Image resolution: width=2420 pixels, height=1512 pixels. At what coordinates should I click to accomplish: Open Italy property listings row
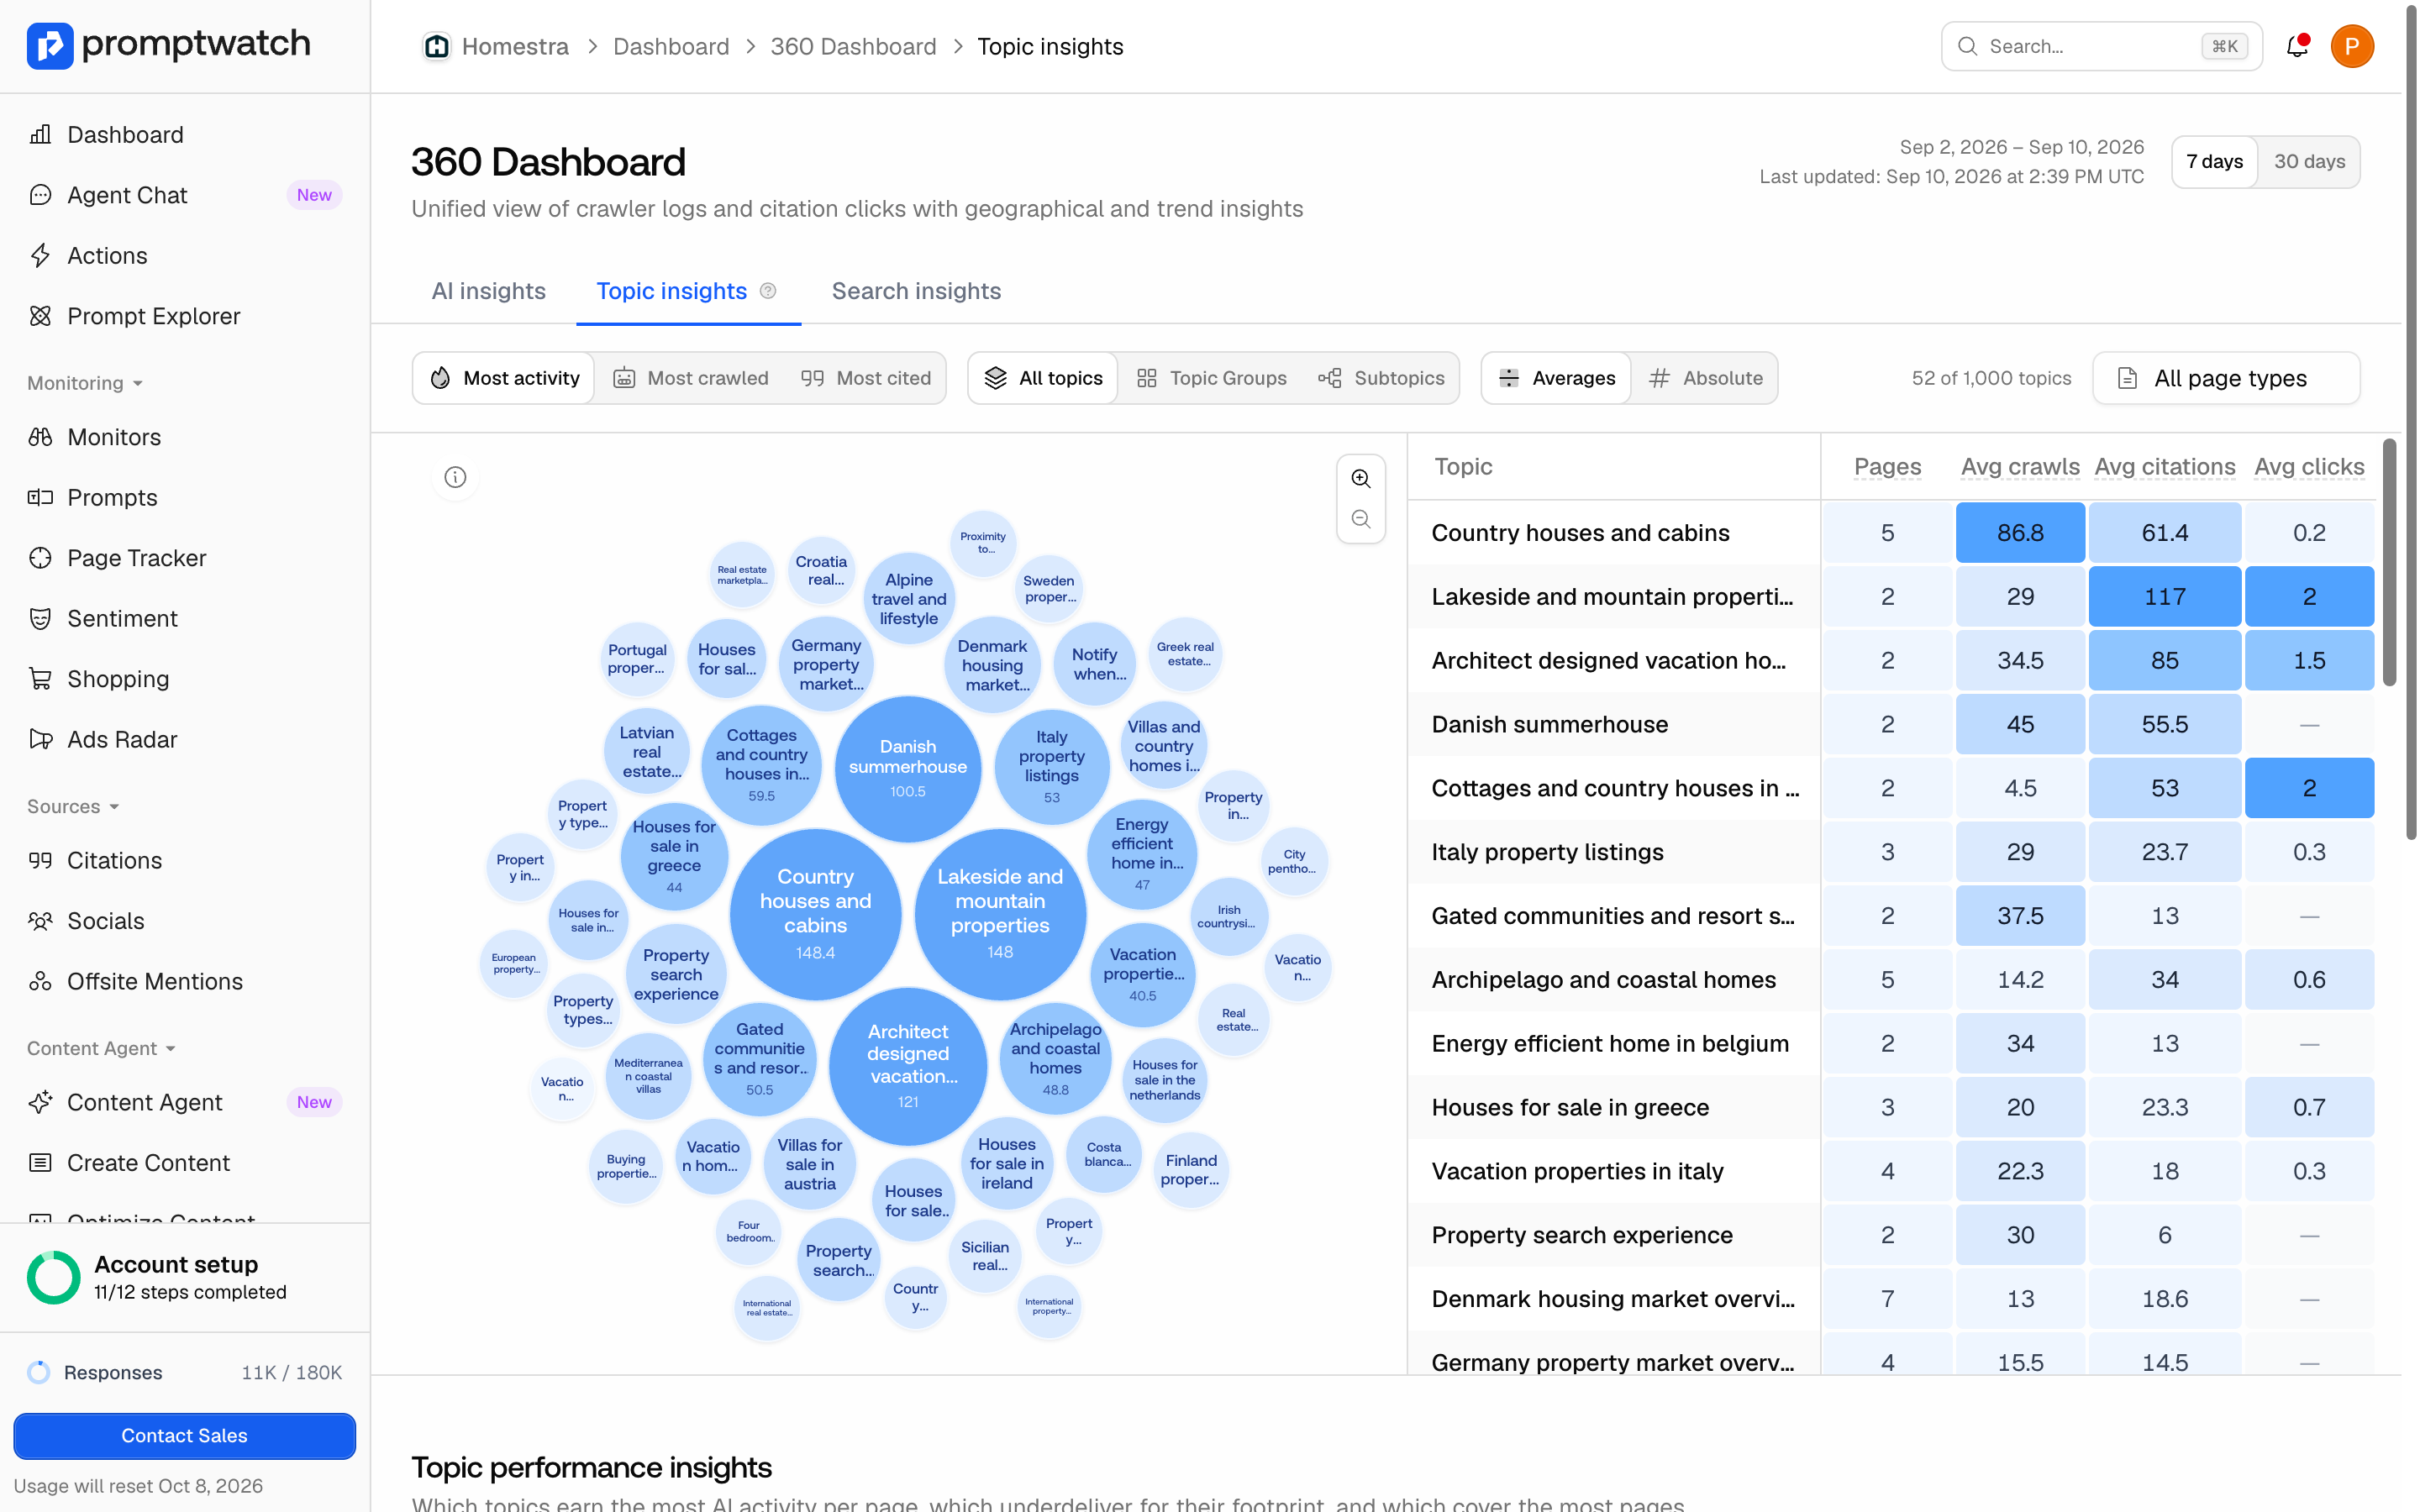click(x=1892, y=852)
